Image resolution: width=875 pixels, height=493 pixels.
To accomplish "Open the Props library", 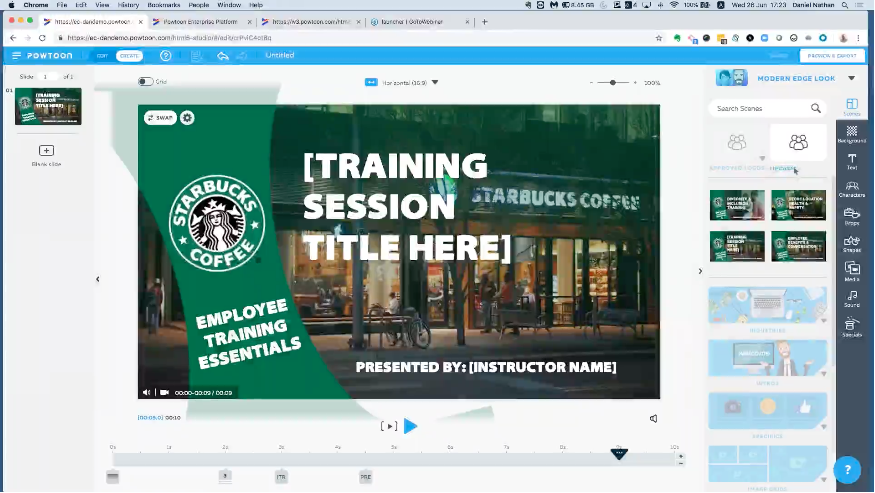I will [851, 216].
